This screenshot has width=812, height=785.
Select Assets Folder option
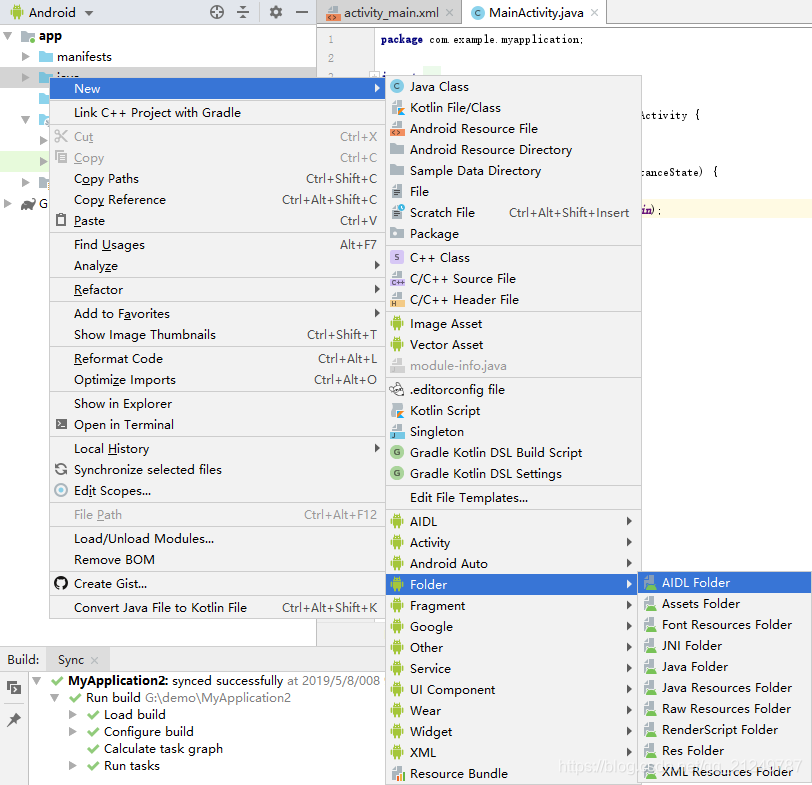[x=724, y=604]
